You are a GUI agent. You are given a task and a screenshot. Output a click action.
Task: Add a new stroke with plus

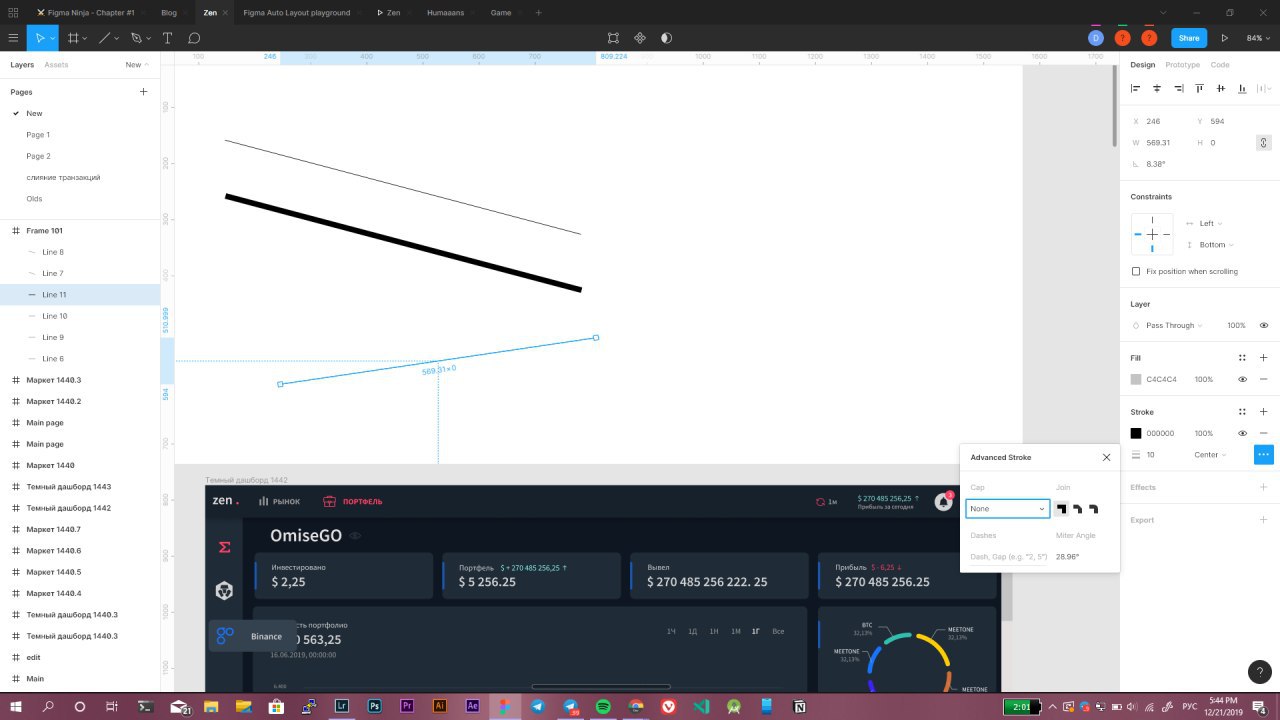(1264, 412)
